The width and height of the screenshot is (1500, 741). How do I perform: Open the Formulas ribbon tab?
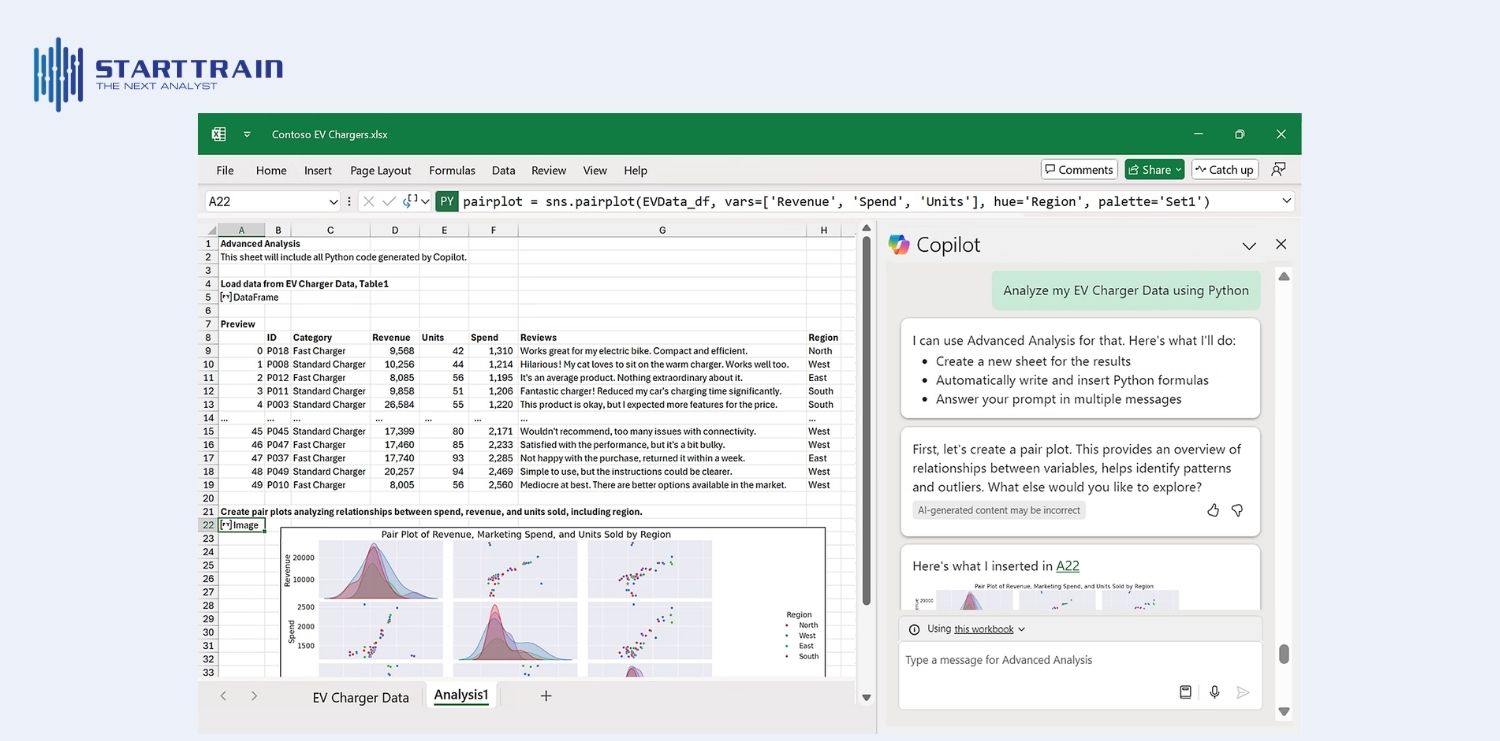tap(451, 170)
